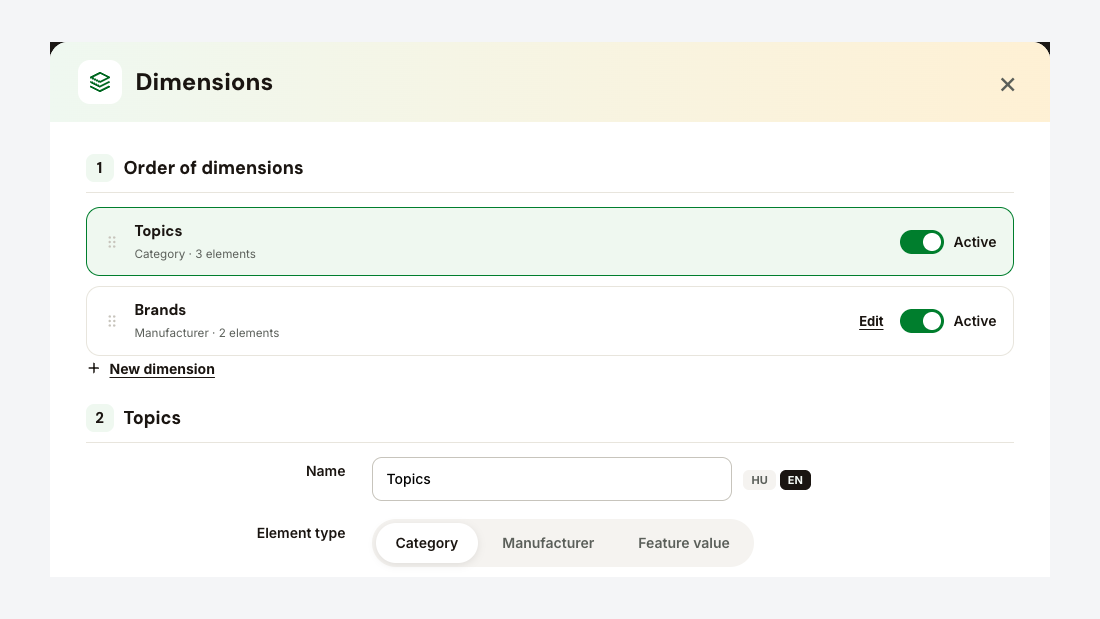The width and height of the screenshot is (1100, 619).
Task: Switch name language to HU
Action: (x=759, y=480)
